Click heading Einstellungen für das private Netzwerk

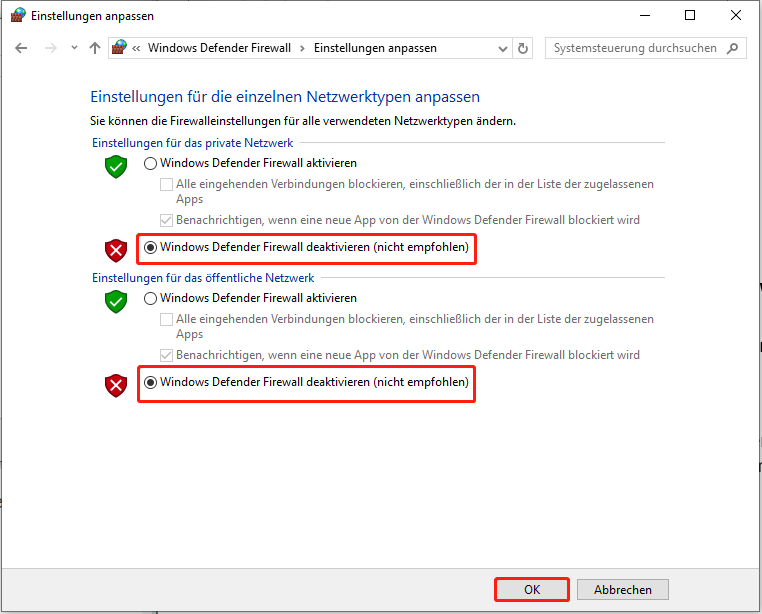click(192, 143)
